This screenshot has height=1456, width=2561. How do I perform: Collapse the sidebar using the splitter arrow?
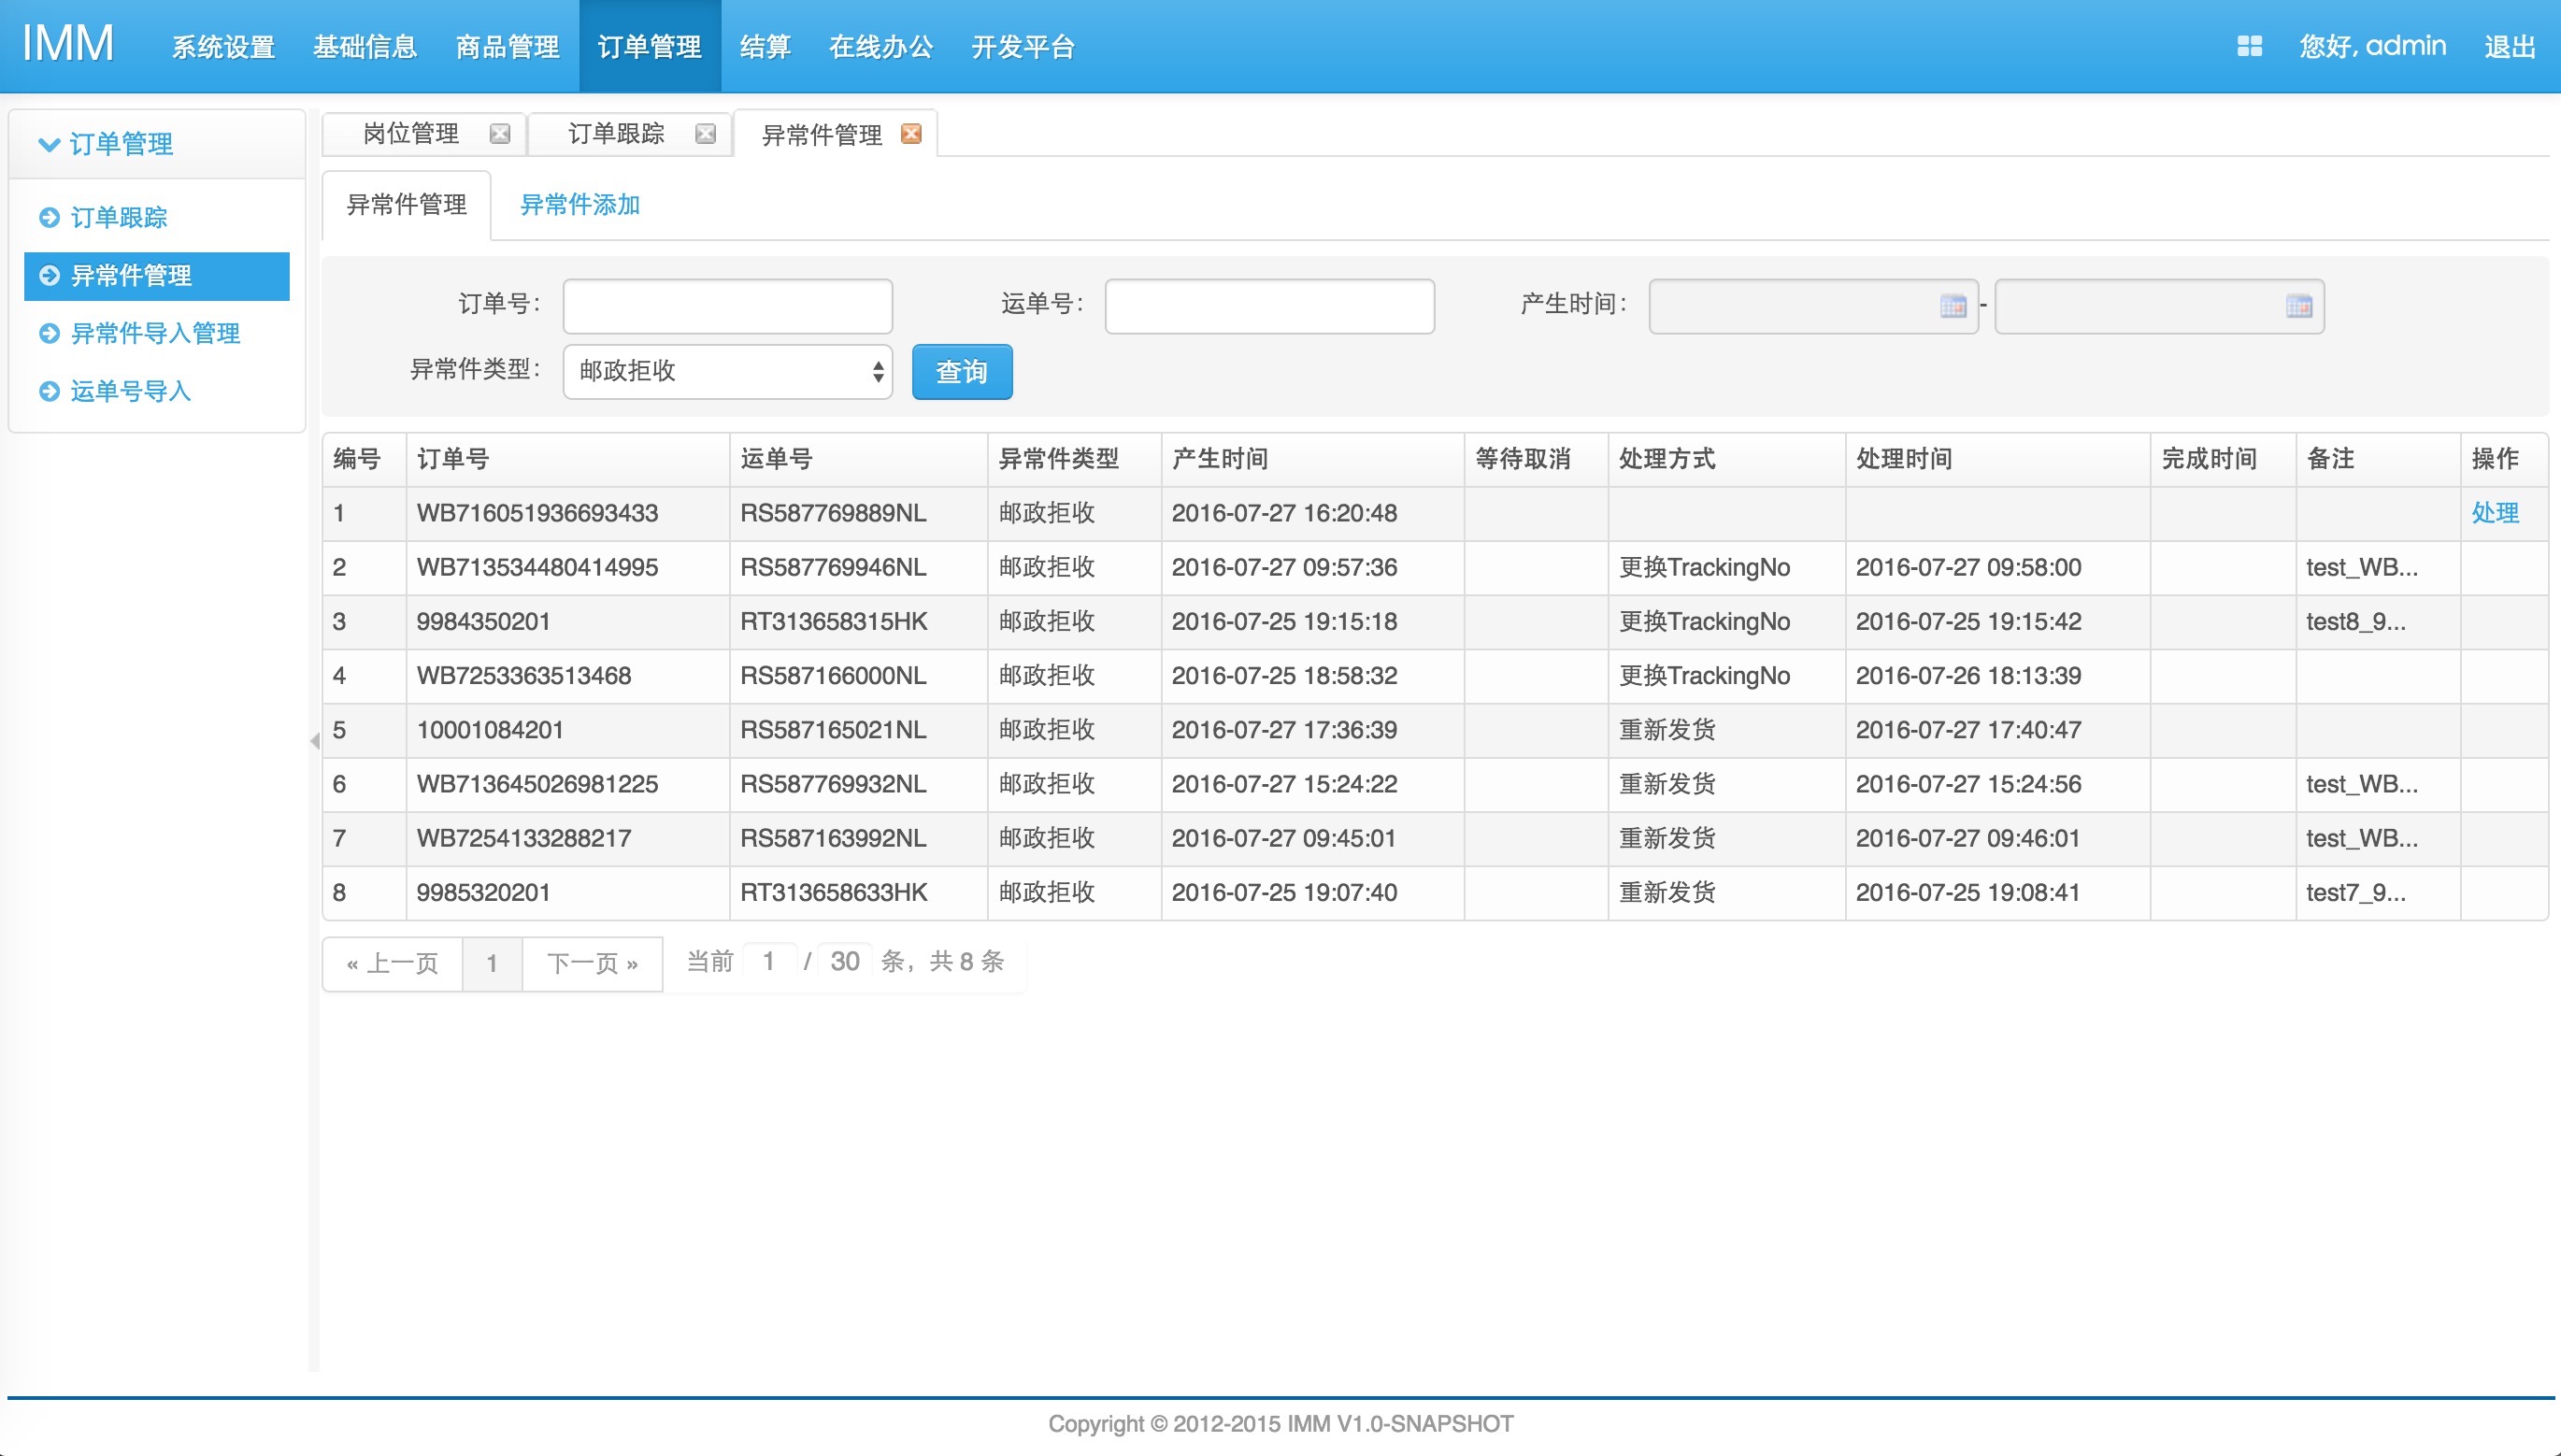point(314,741)
